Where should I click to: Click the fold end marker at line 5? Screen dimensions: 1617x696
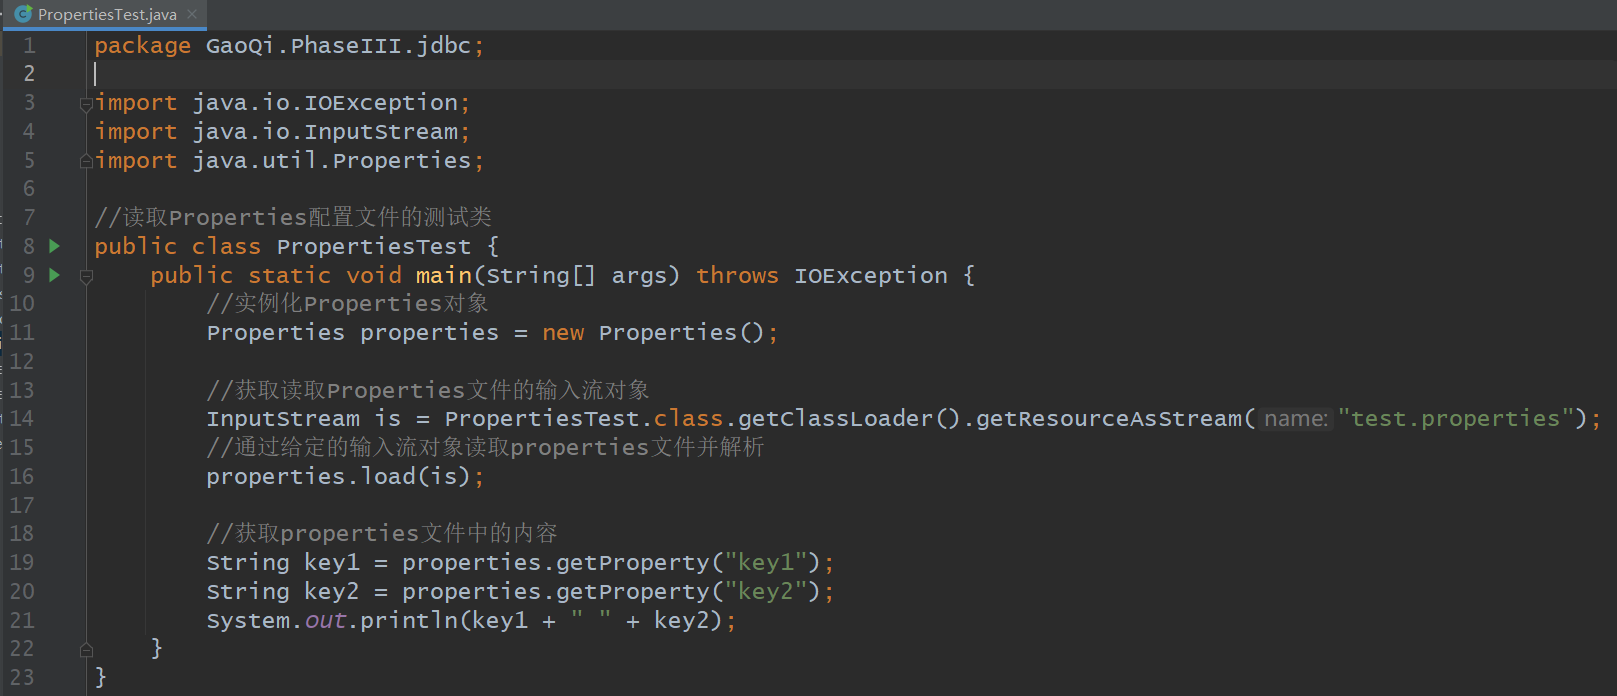[86, 161]
